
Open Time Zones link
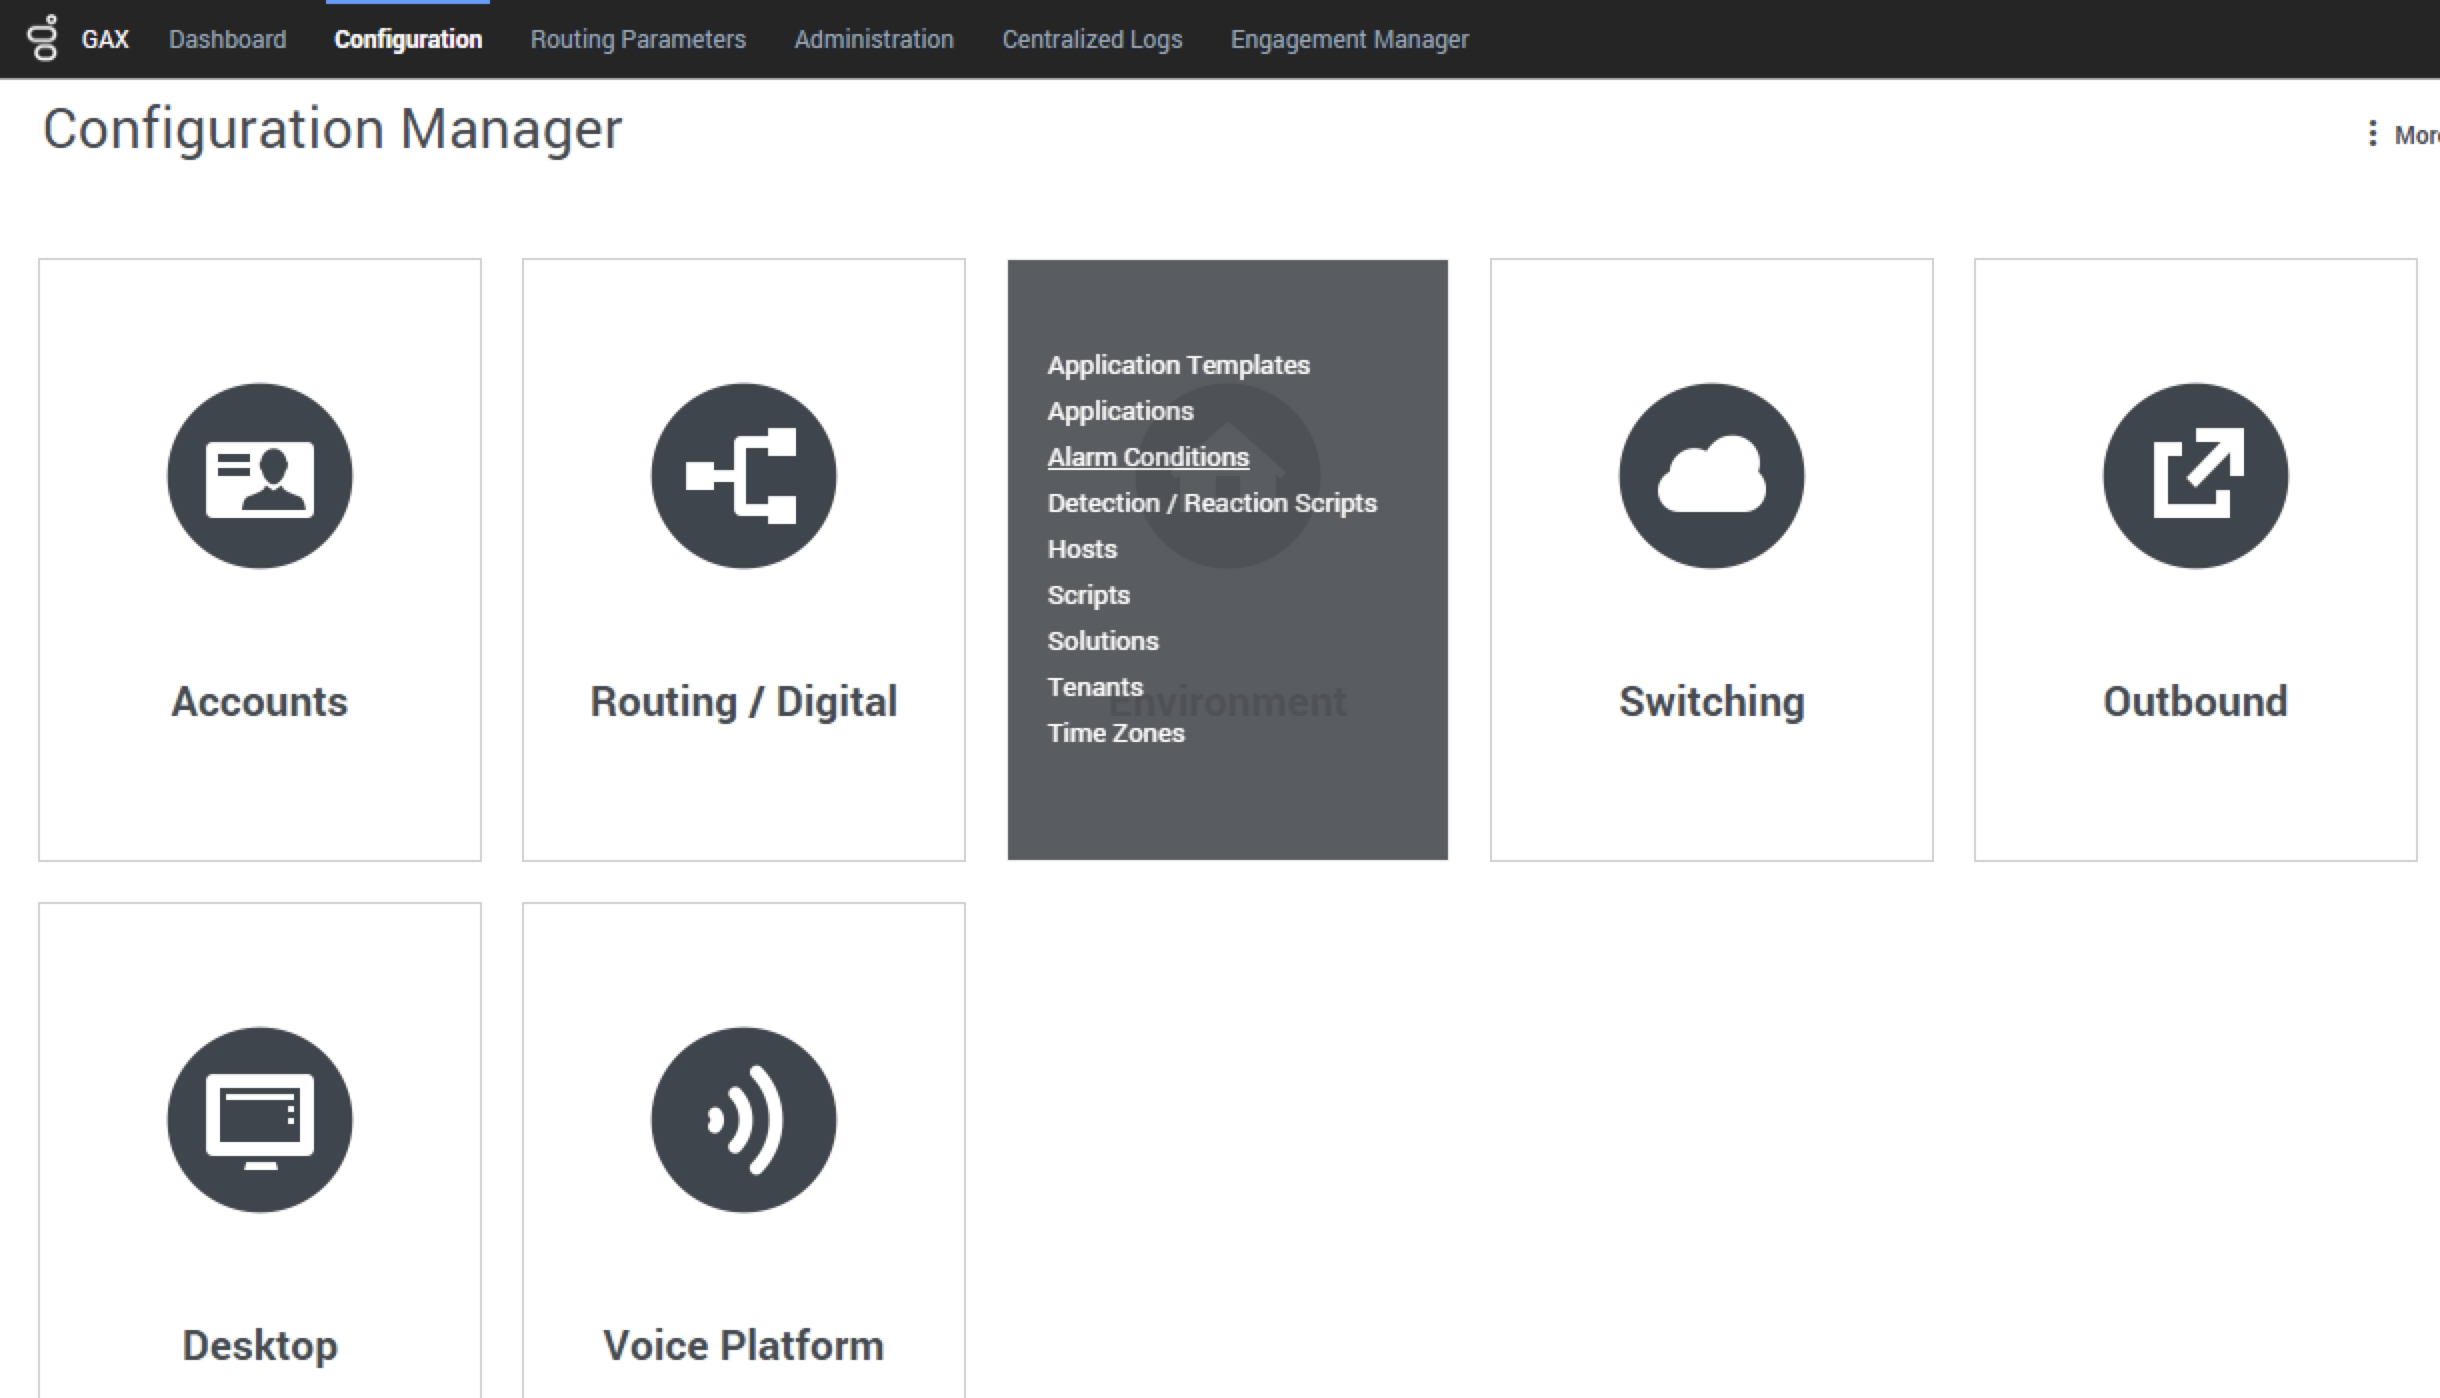pos(1115,733)
